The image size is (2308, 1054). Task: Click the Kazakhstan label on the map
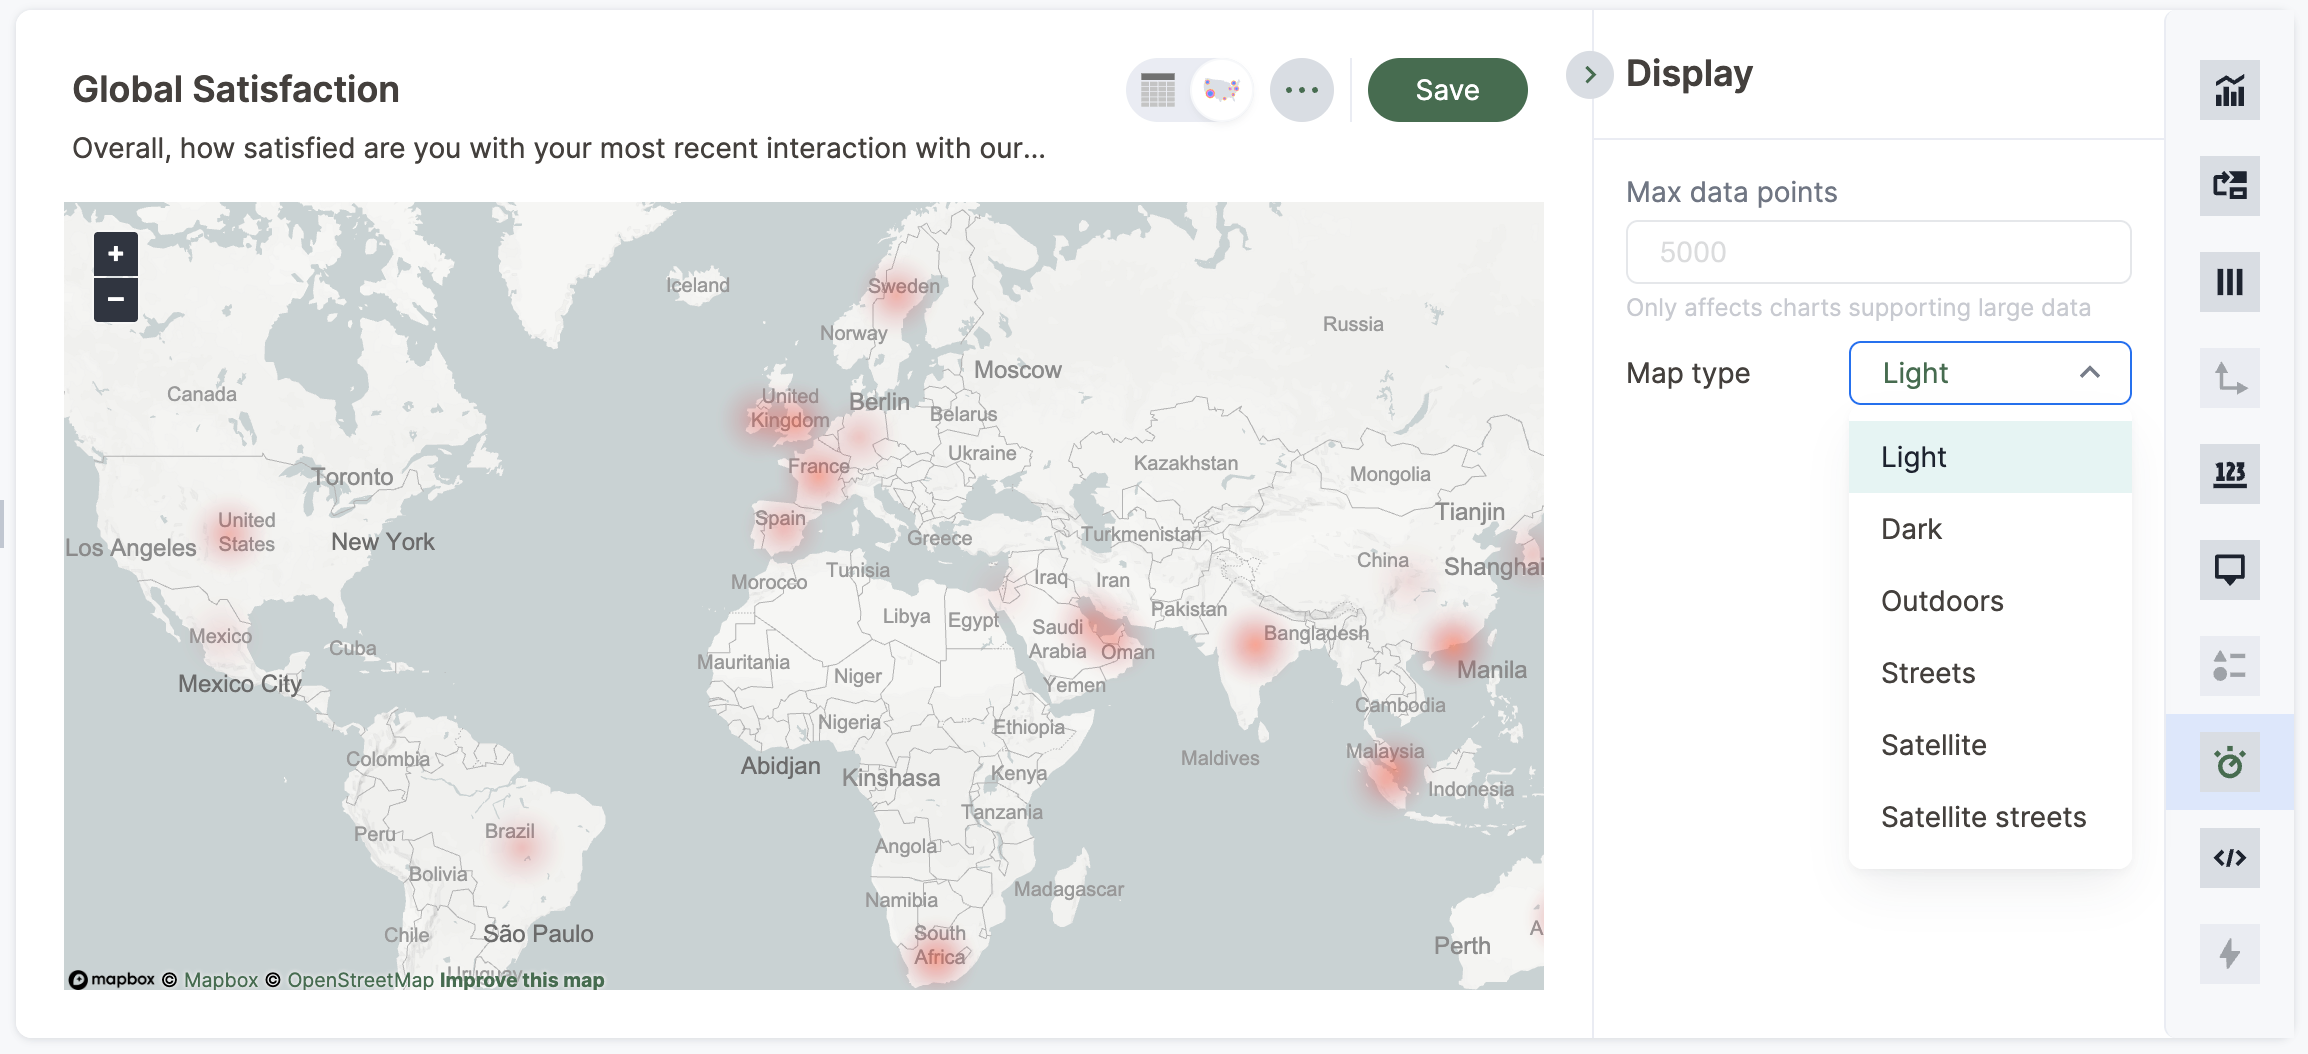(x=1186, y=463)
